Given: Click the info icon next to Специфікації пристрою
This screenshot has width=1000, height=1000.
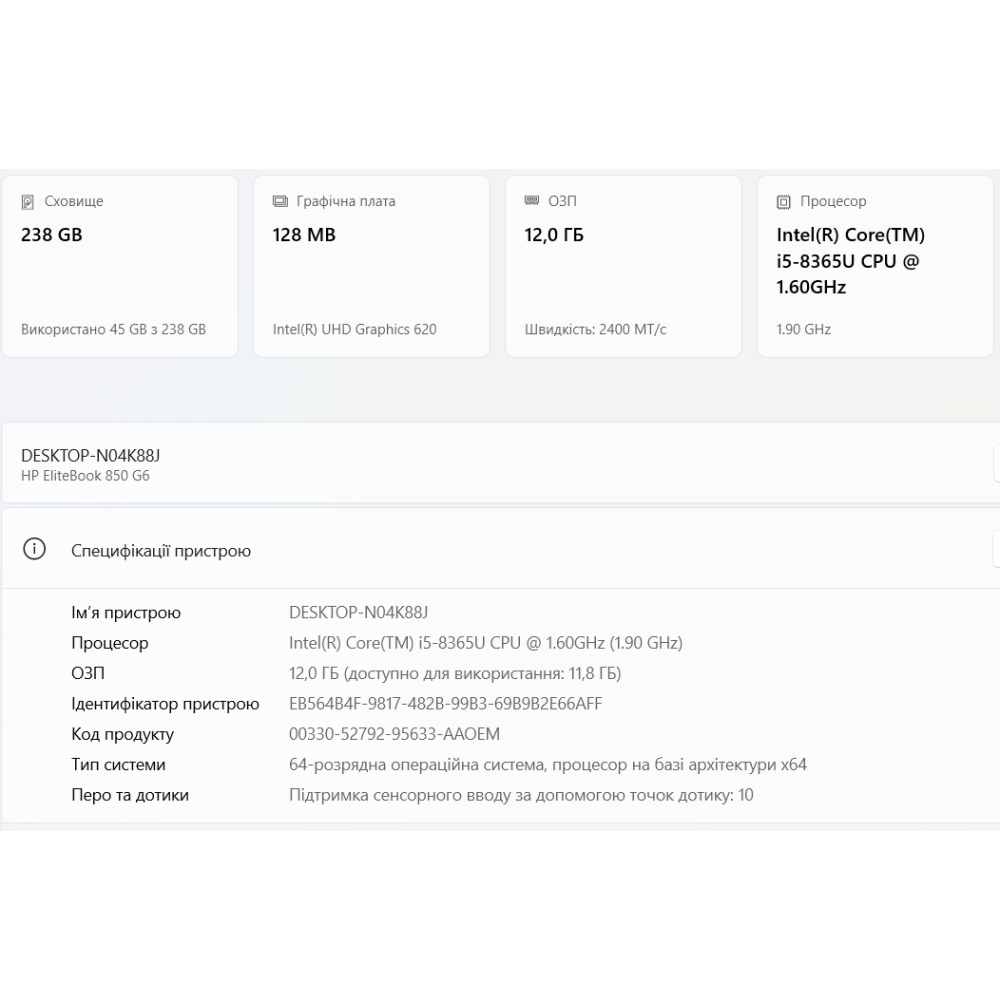Looking at the screenshot, I should click(34, 550).
